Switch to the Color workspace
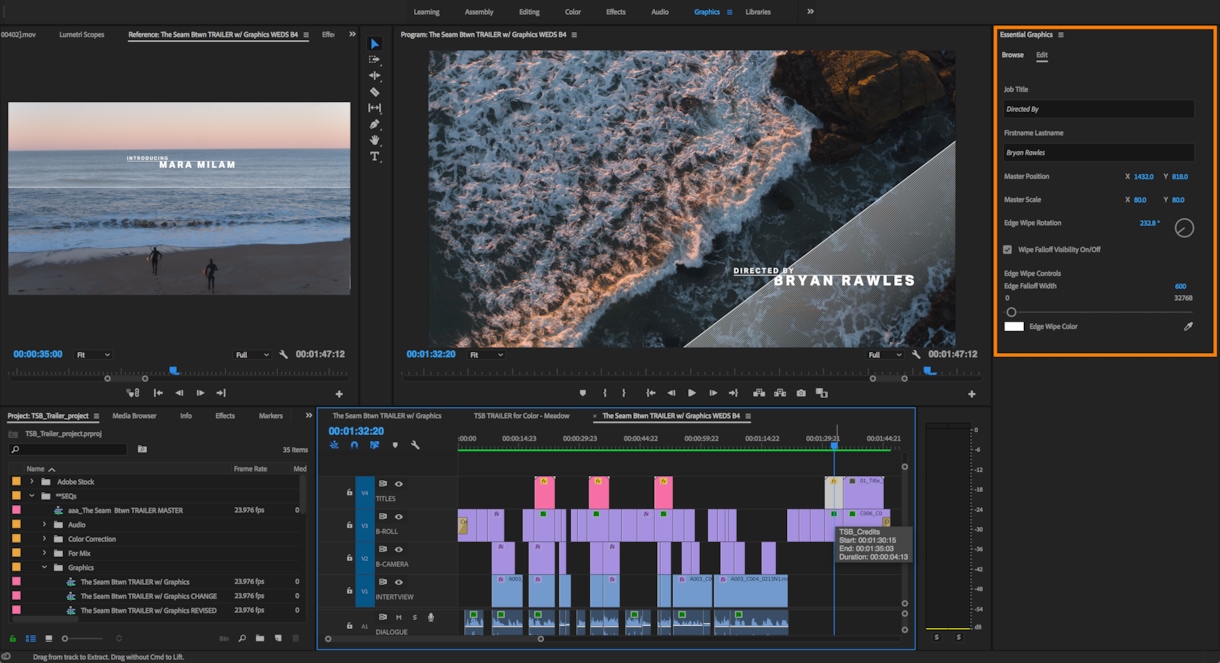The height and width of the screenshot is (663, 1220). (573, 12)
